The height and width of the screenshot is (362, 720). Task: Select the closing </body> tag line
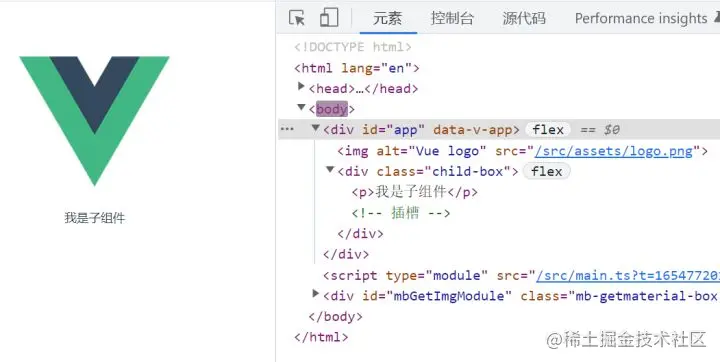point(336,317)
